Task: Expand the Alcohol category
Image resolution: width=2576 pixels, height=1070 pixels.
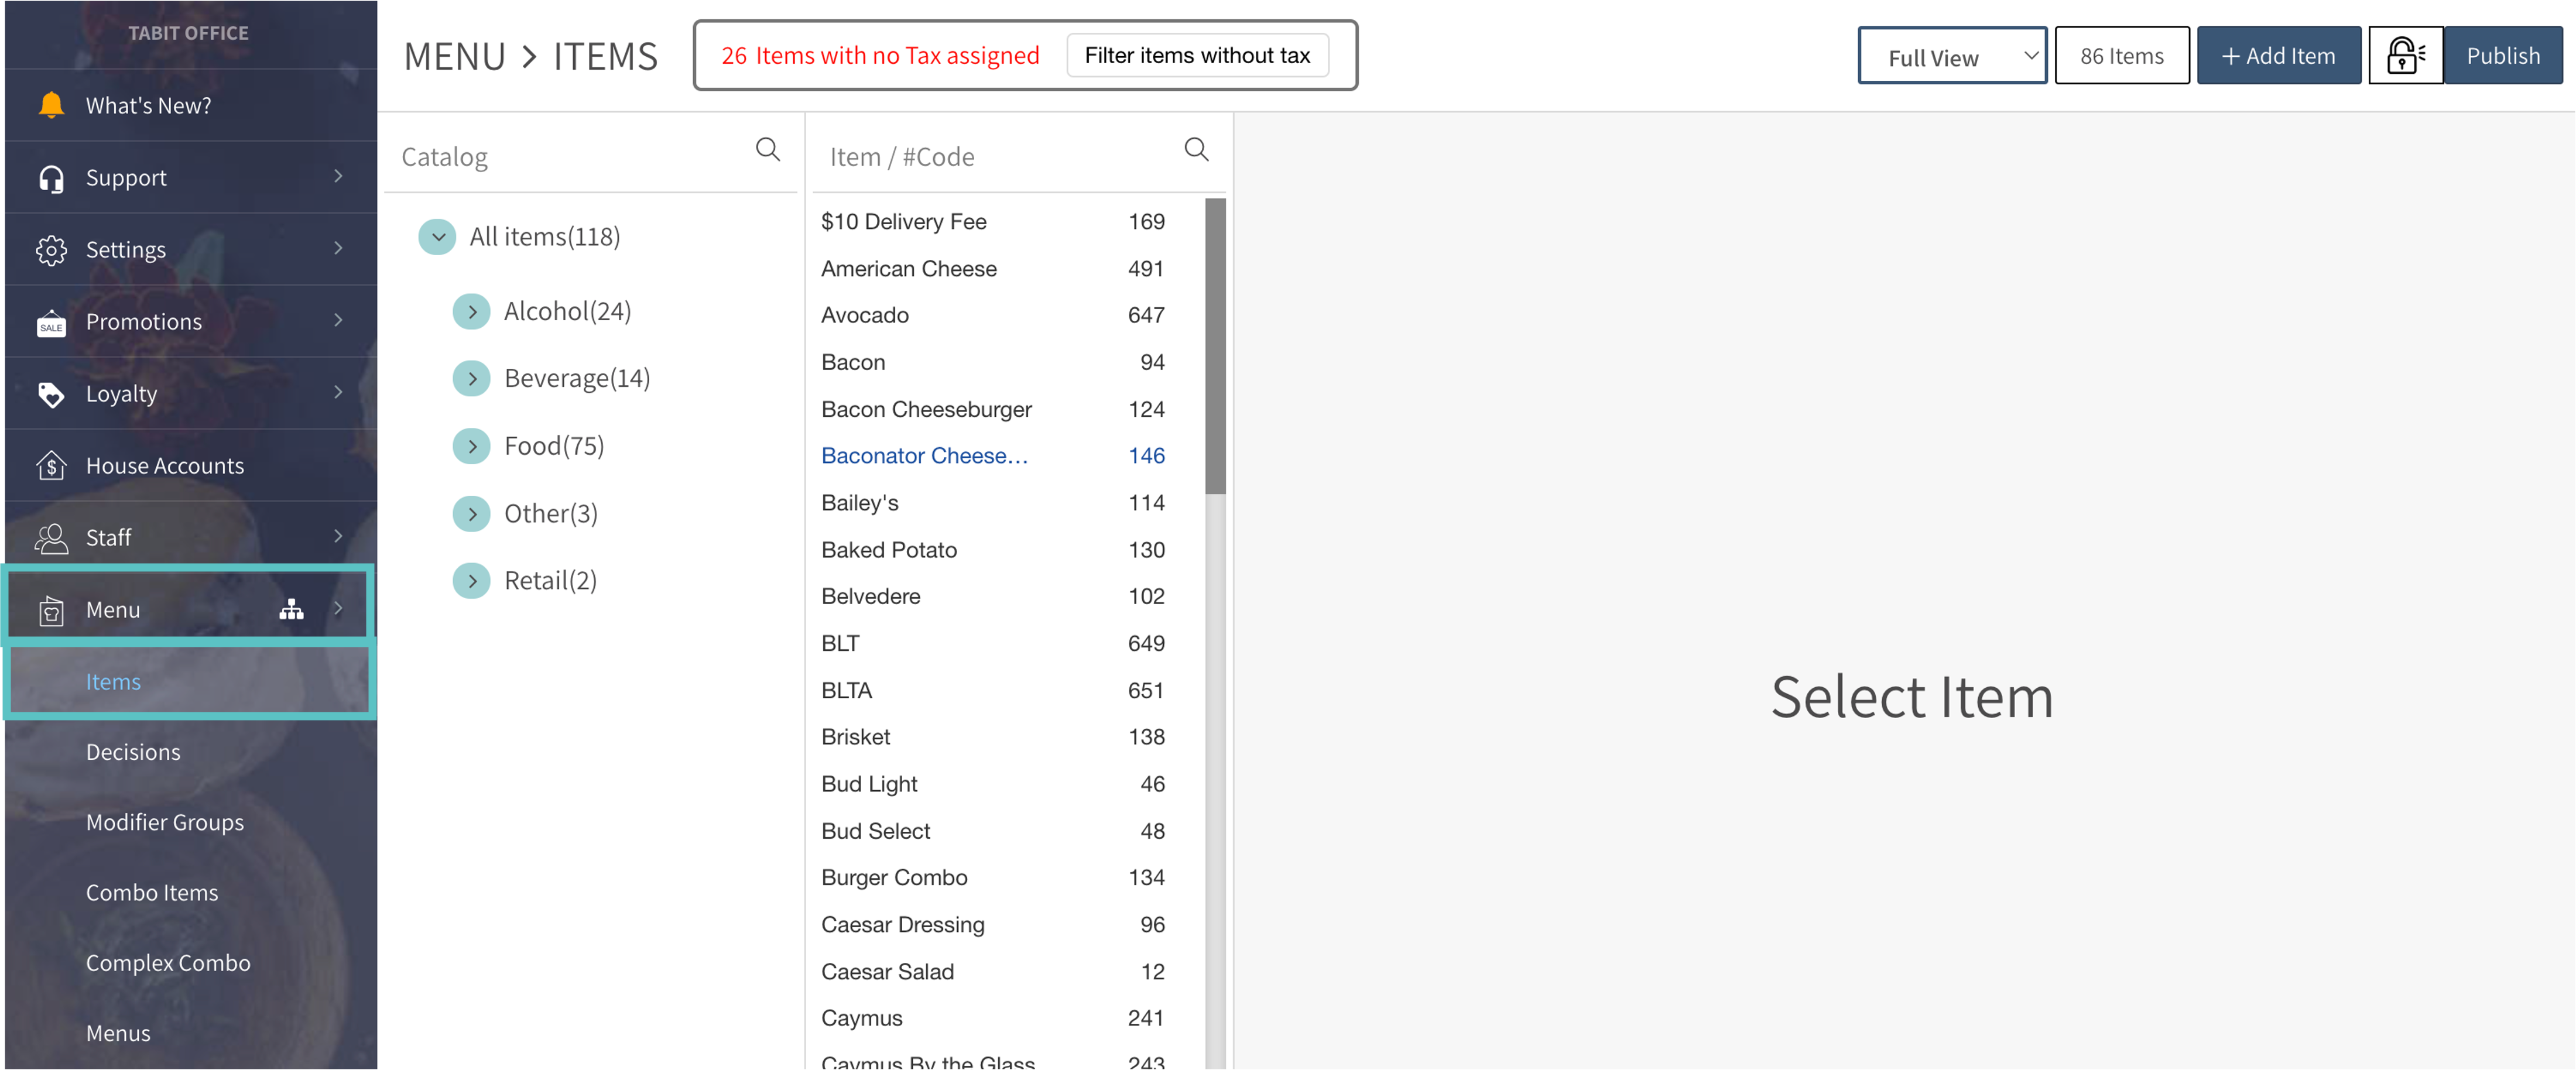Action: click(472, 312)
